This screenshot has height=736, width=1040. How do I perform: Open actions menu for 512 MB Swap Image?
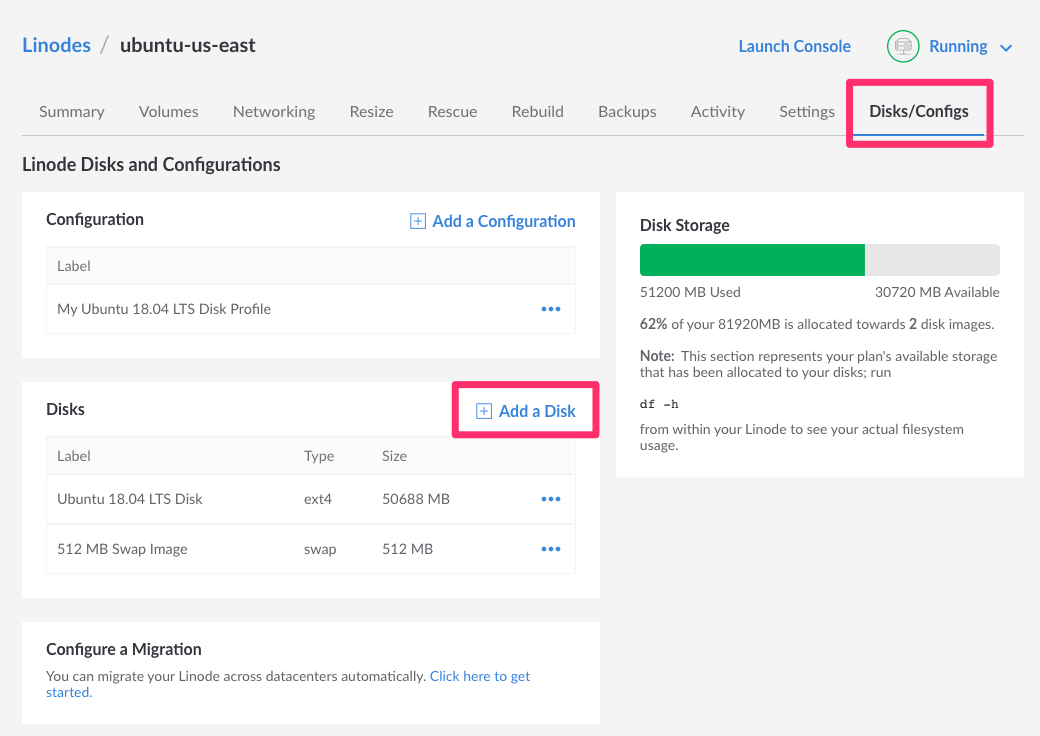coord(550,549)
